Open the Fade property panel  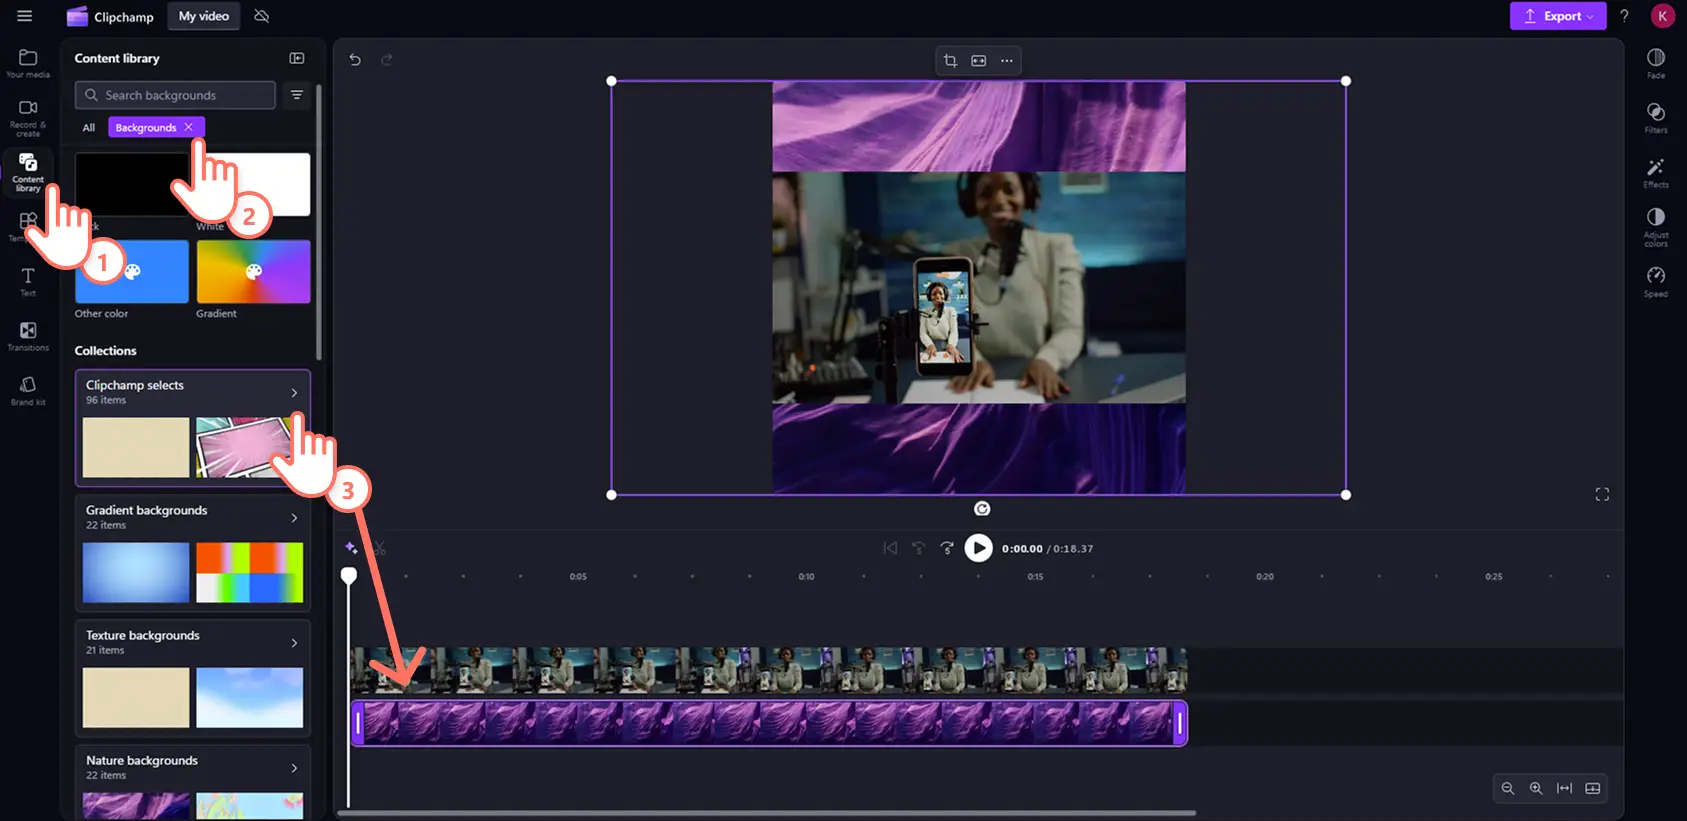(1656, 64)
